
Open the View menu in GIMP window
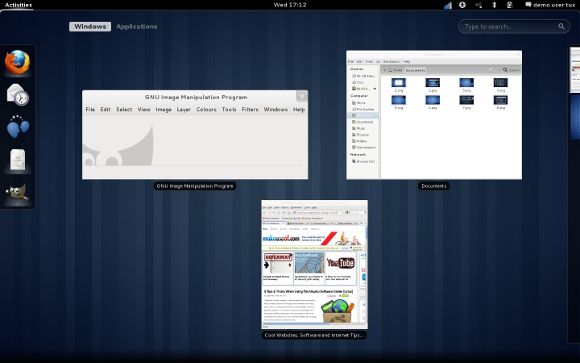(144, 109)
